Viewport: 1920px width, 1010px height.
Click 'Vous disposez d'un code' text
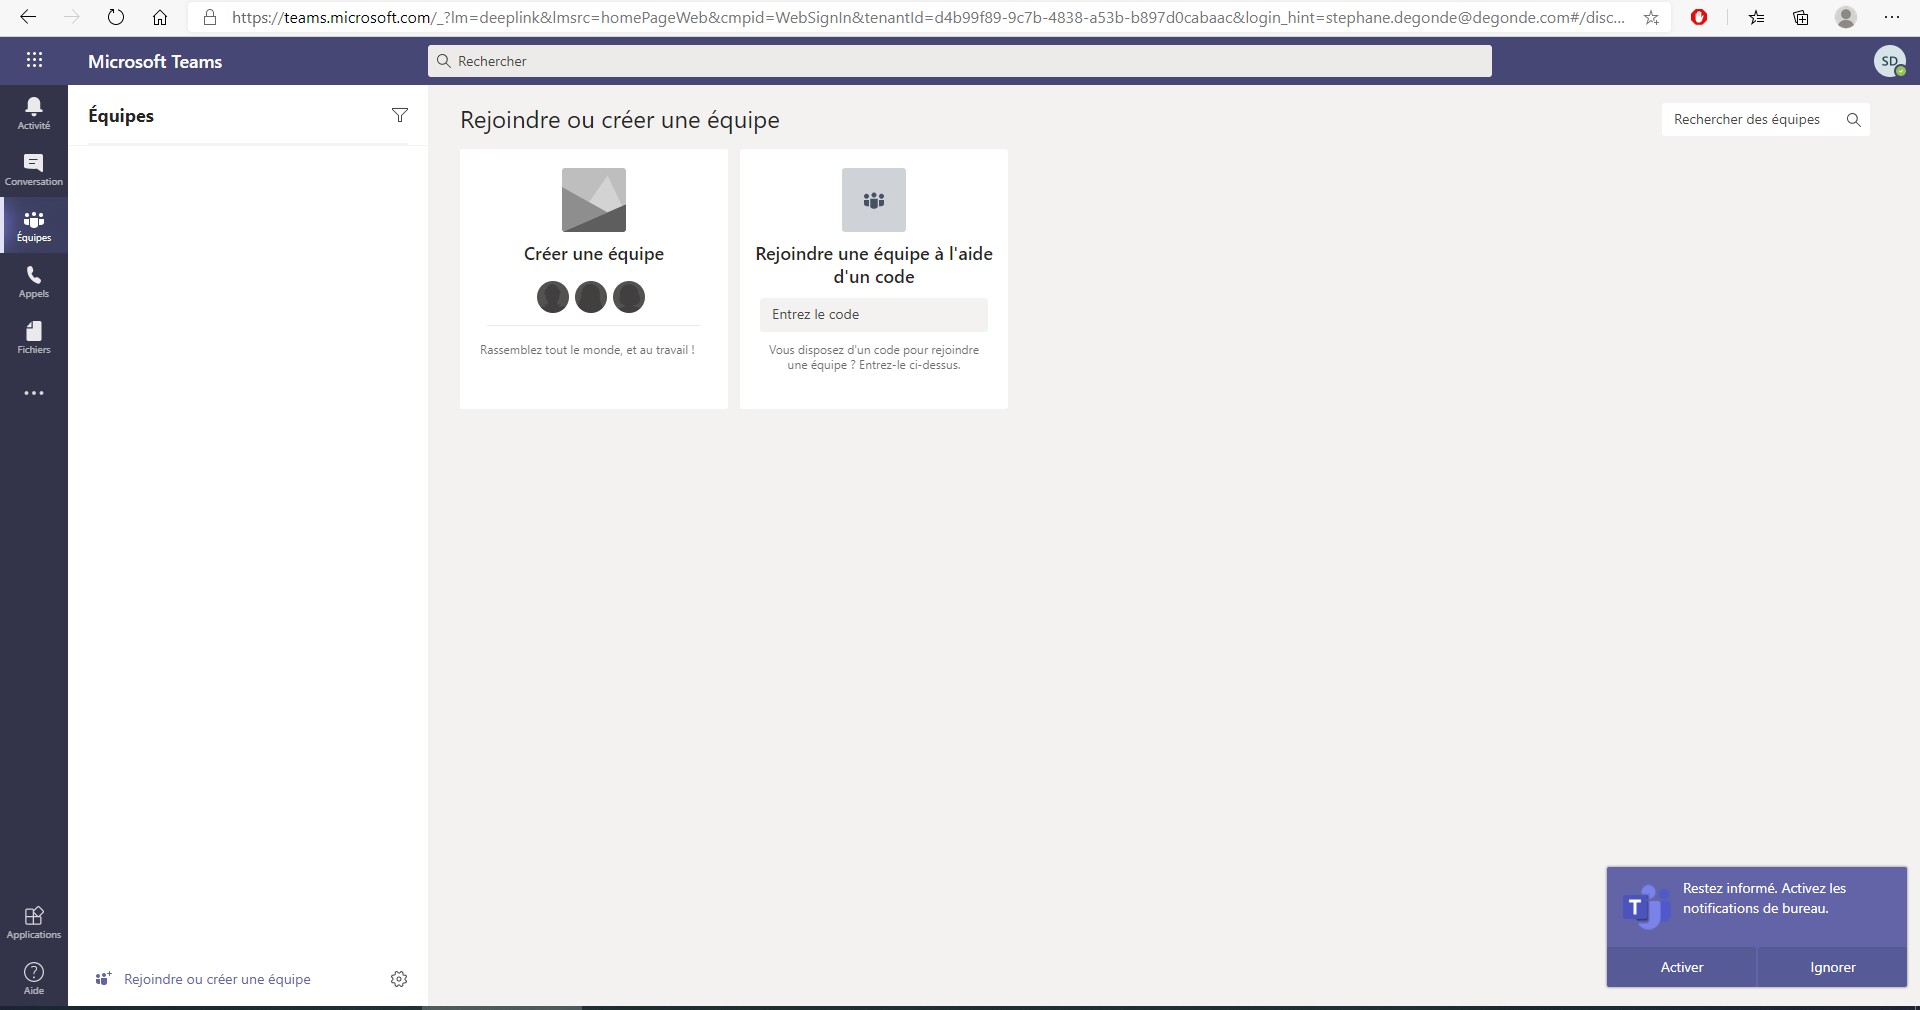(874, 357)
